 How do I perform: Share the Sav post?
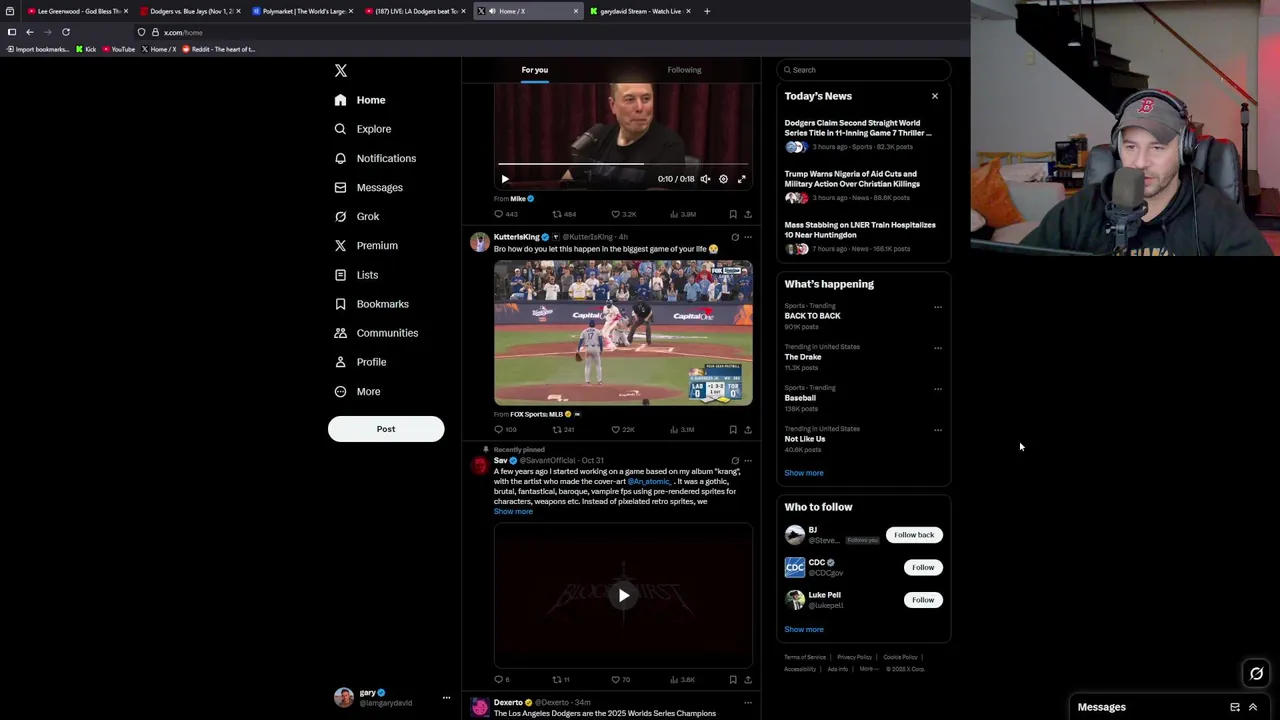[747, 680]
